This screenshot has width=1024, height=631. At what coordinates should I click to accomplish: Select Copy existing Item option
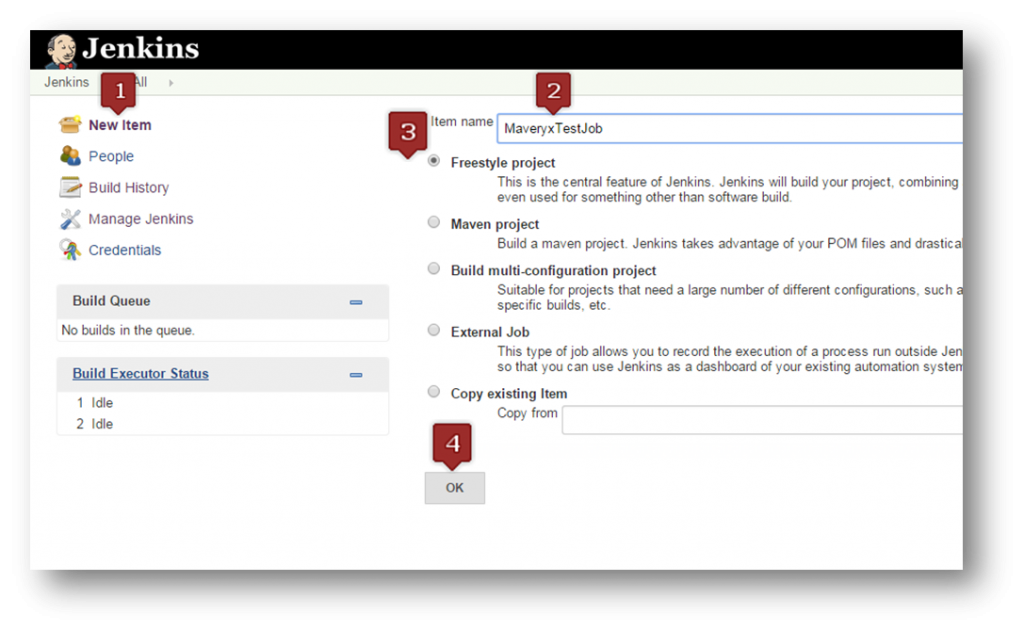tap(432, 391)
